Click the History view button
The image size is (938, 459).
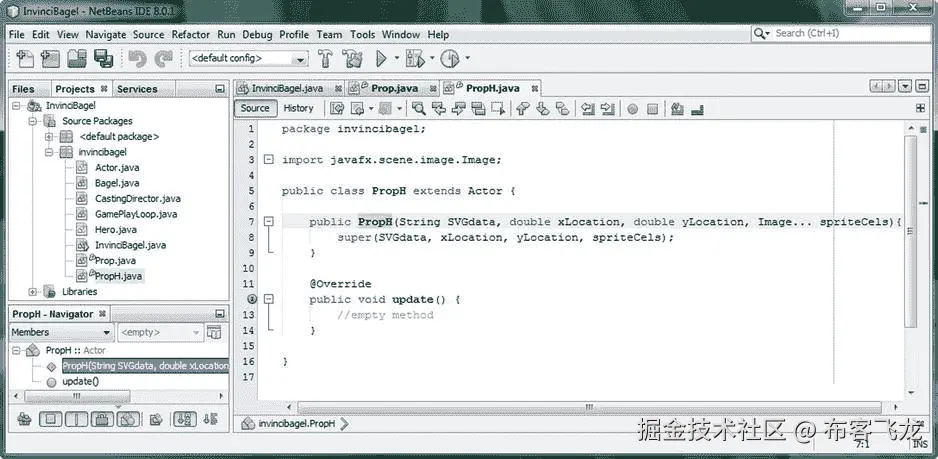point(299,108)
